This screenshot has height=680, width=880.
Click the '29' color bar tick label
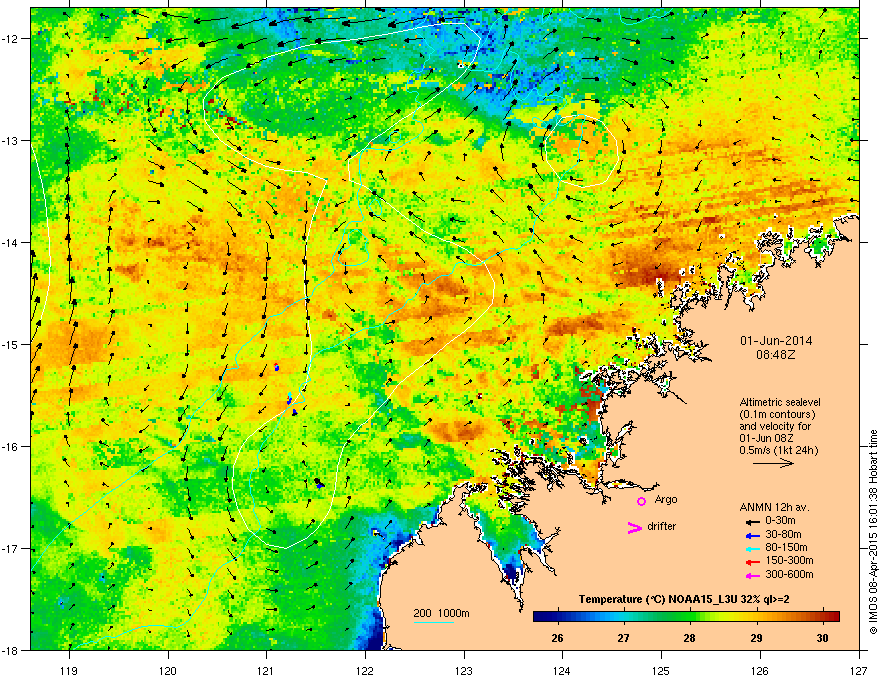click(757, 638)
